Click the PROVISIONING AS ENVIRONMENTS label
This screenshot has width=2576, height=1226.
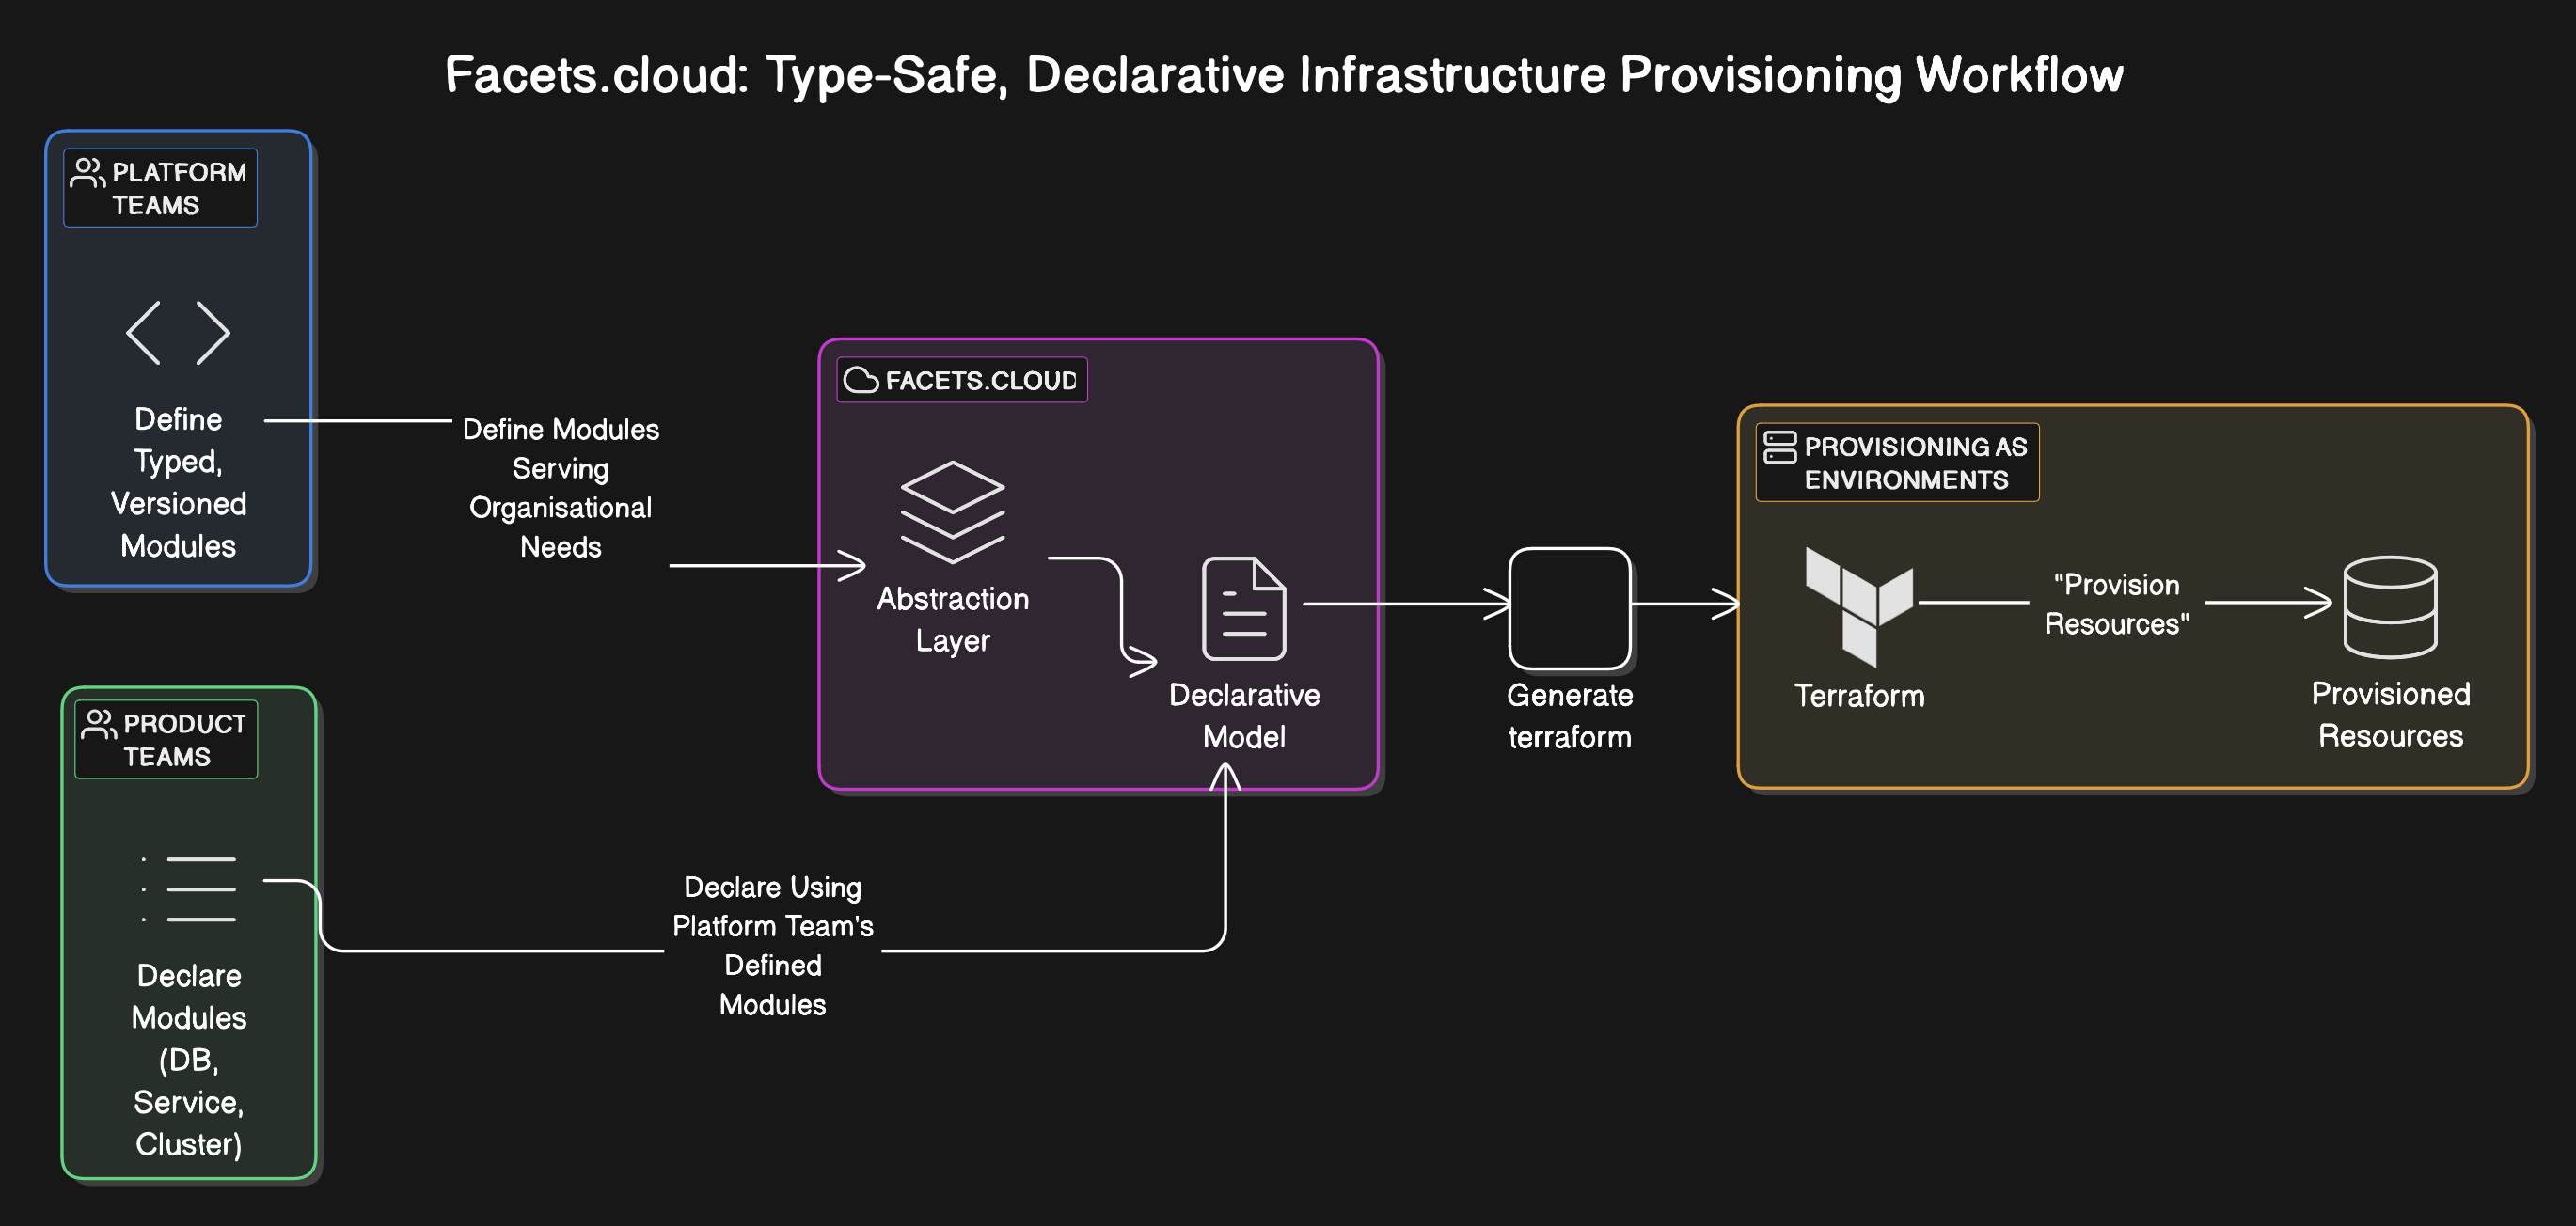(1914, 463)
